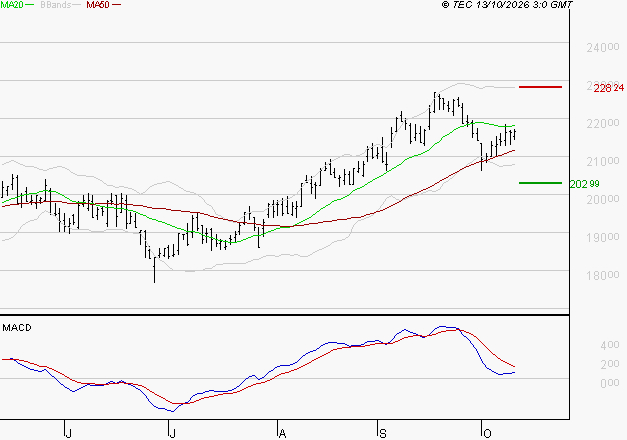Click the O month marker on the time axis
627x440 pixels.
click(487, 434)
